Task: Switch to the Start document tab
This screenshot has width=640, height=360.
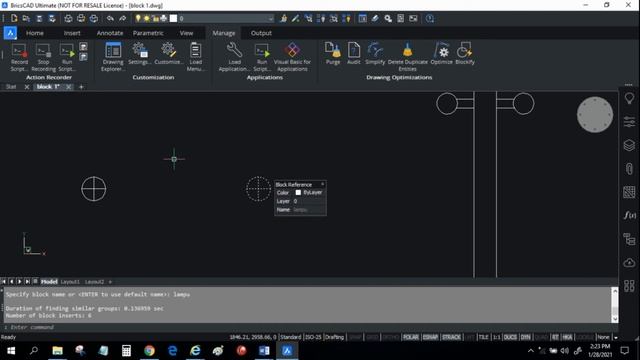Action: (x=11, y=87)
